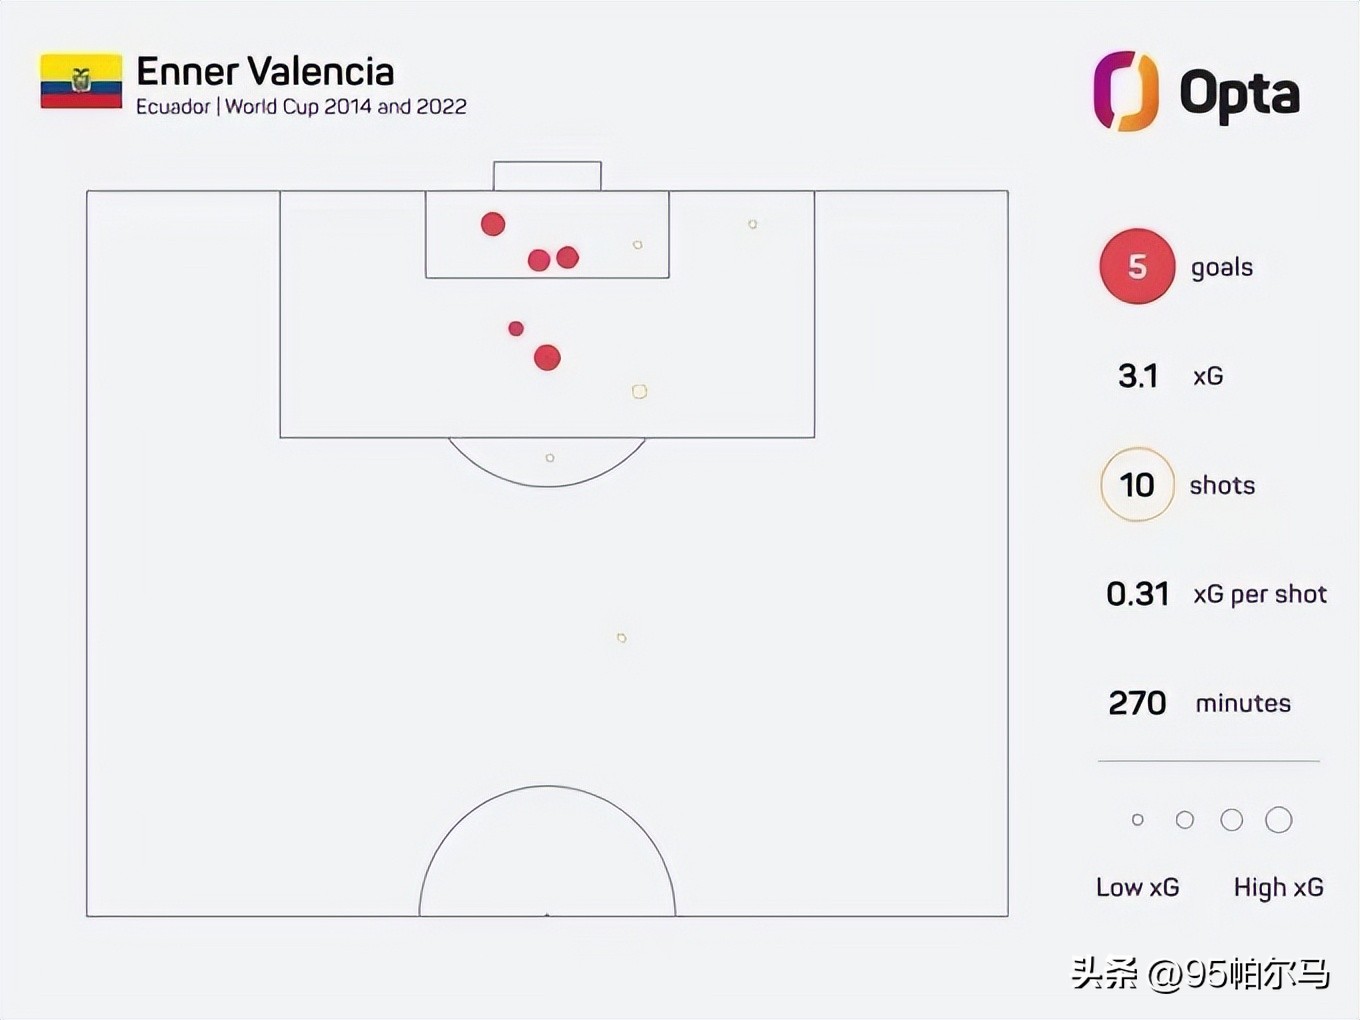
Task: Select the largest High xG legend circle
Action: coord(1278,820)
